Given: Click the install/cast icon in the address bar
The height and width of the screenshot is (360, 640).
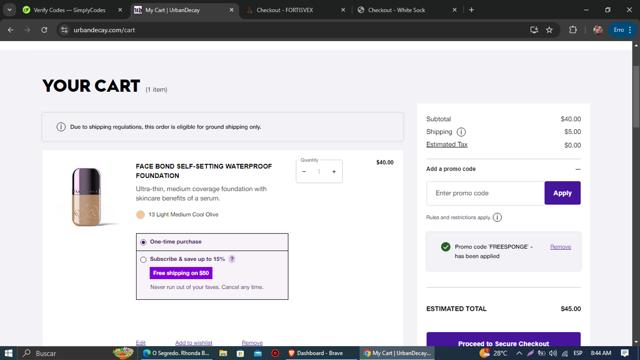Looking at the screenshot, I should [534, 30].
